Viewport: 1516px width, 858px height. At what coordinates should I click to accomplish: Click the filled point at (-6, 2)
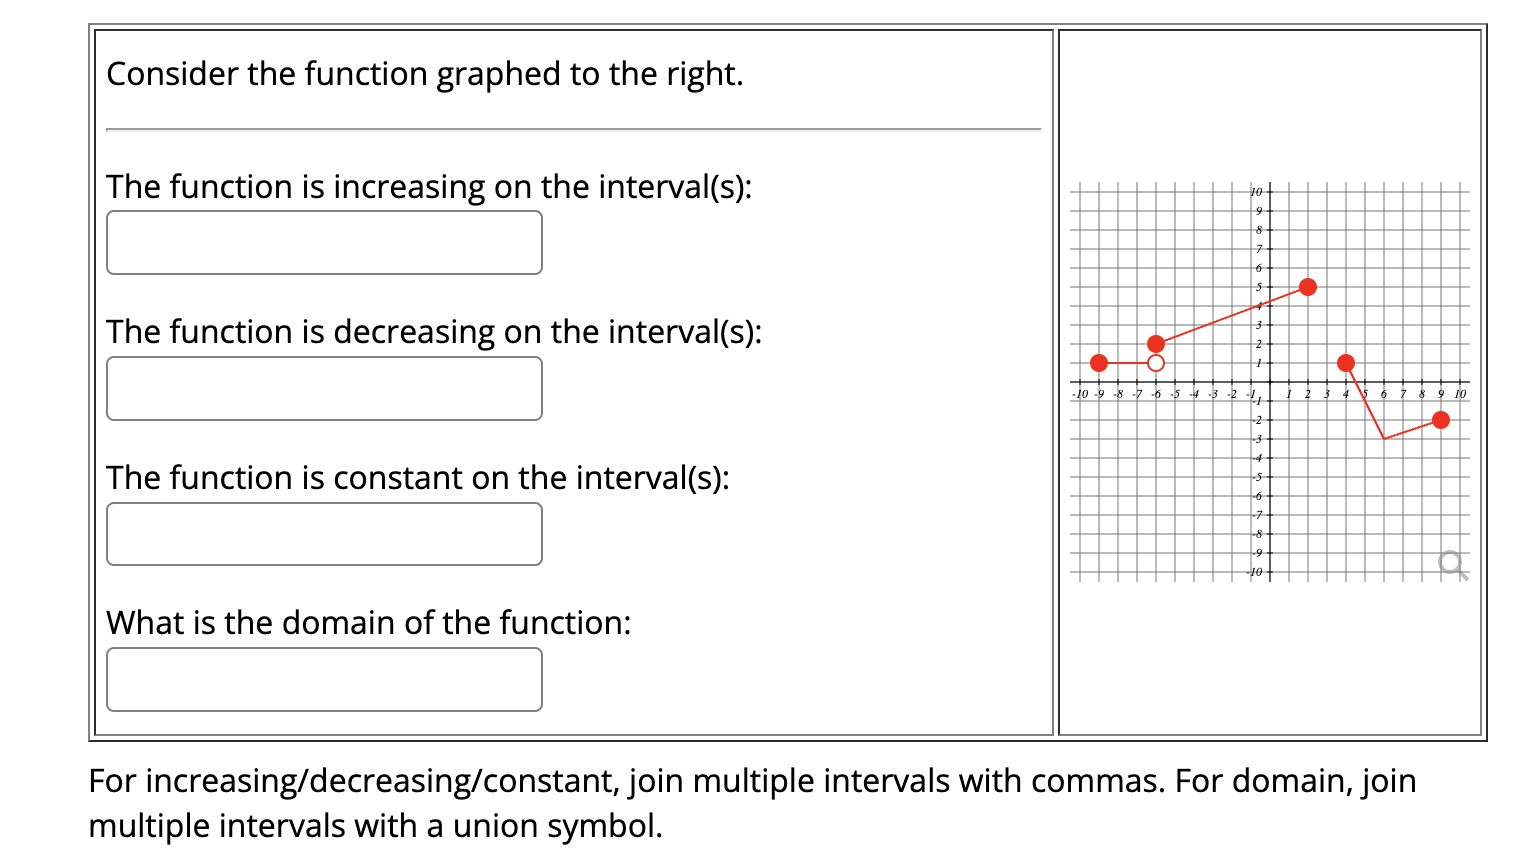(x=1158, y=344)
